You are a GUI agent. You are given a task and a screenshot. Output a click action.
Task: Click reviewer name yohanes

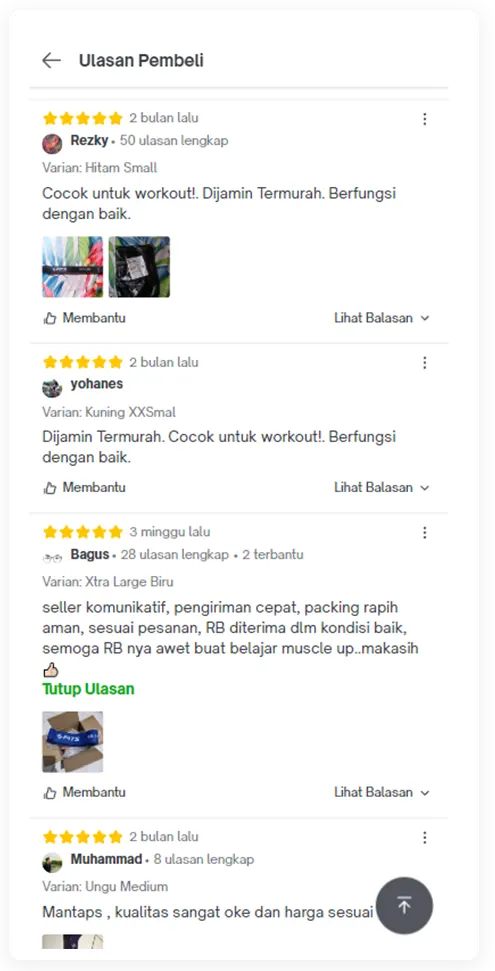coord(97,384)
